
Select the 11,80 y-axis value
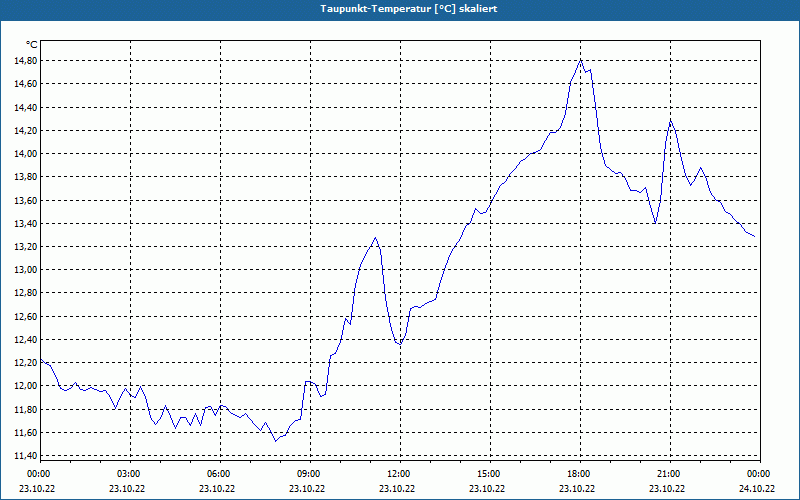(26, 410)
